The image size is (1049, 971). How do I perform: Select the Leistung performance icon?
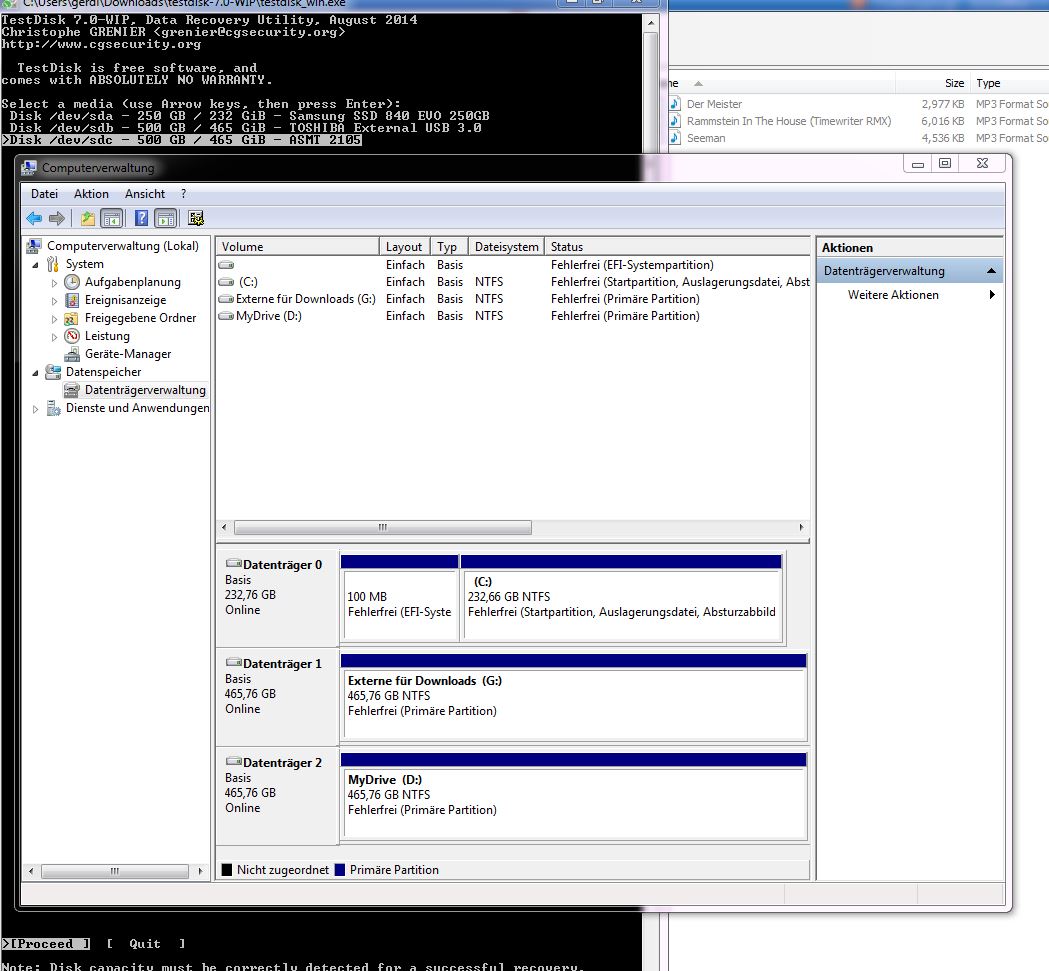tap(72, 336)
